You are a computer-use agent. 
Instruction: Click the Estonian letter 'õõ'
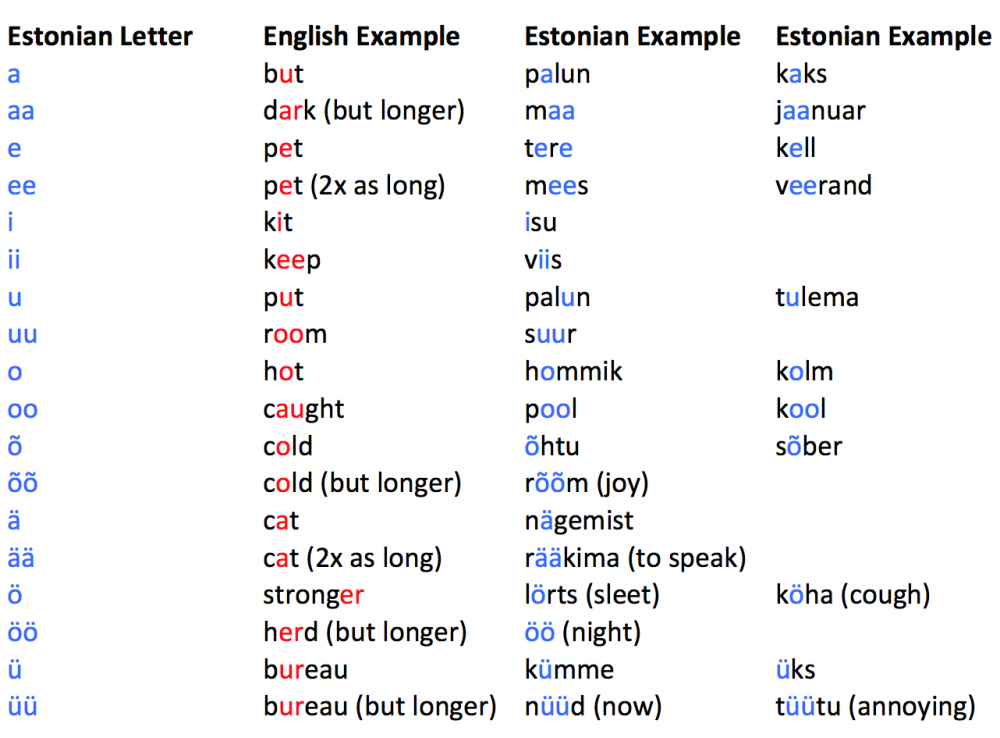click(x=23, y=483)
